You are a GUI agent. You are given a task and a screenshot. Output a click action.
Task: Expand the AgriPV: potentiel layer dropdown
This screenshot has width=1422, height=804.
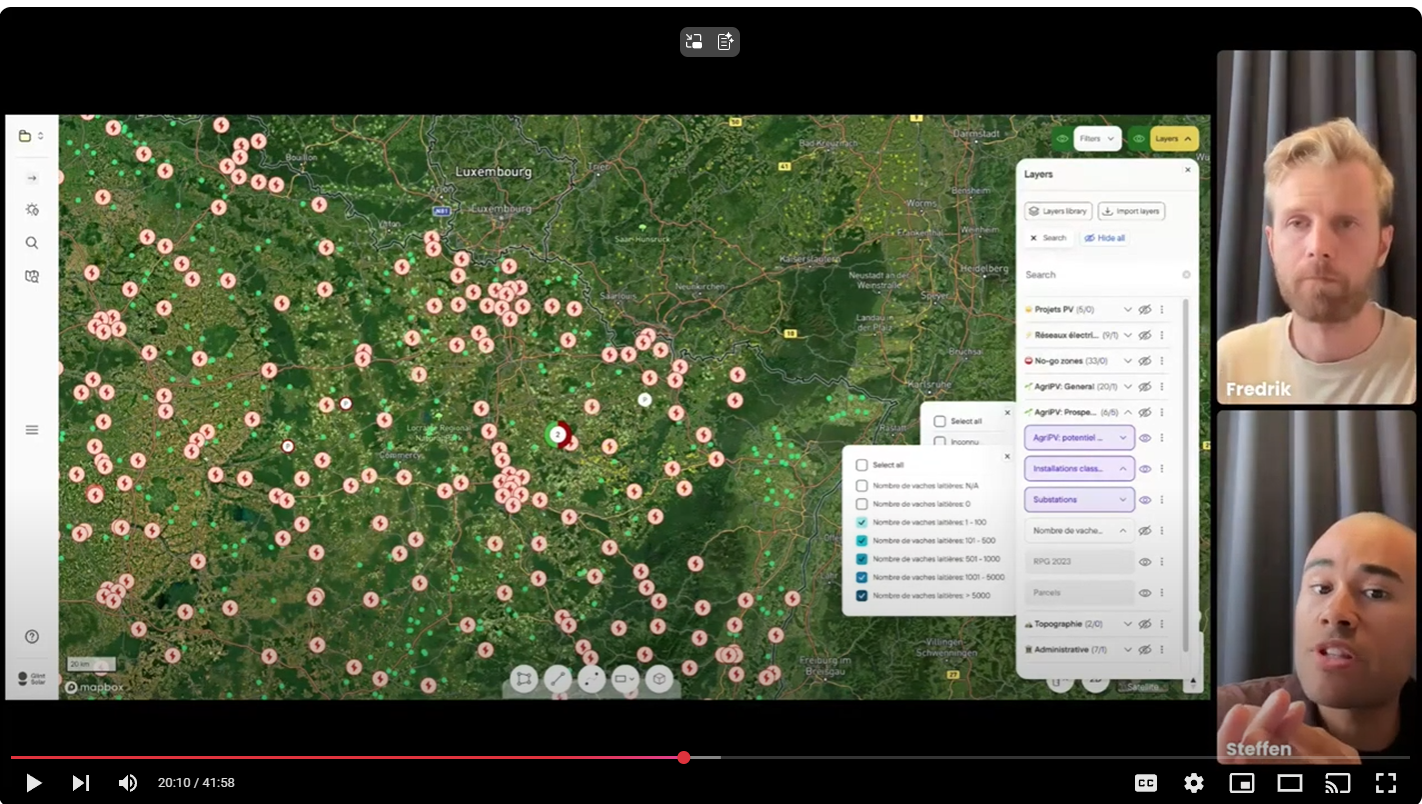pos(1123,438)
